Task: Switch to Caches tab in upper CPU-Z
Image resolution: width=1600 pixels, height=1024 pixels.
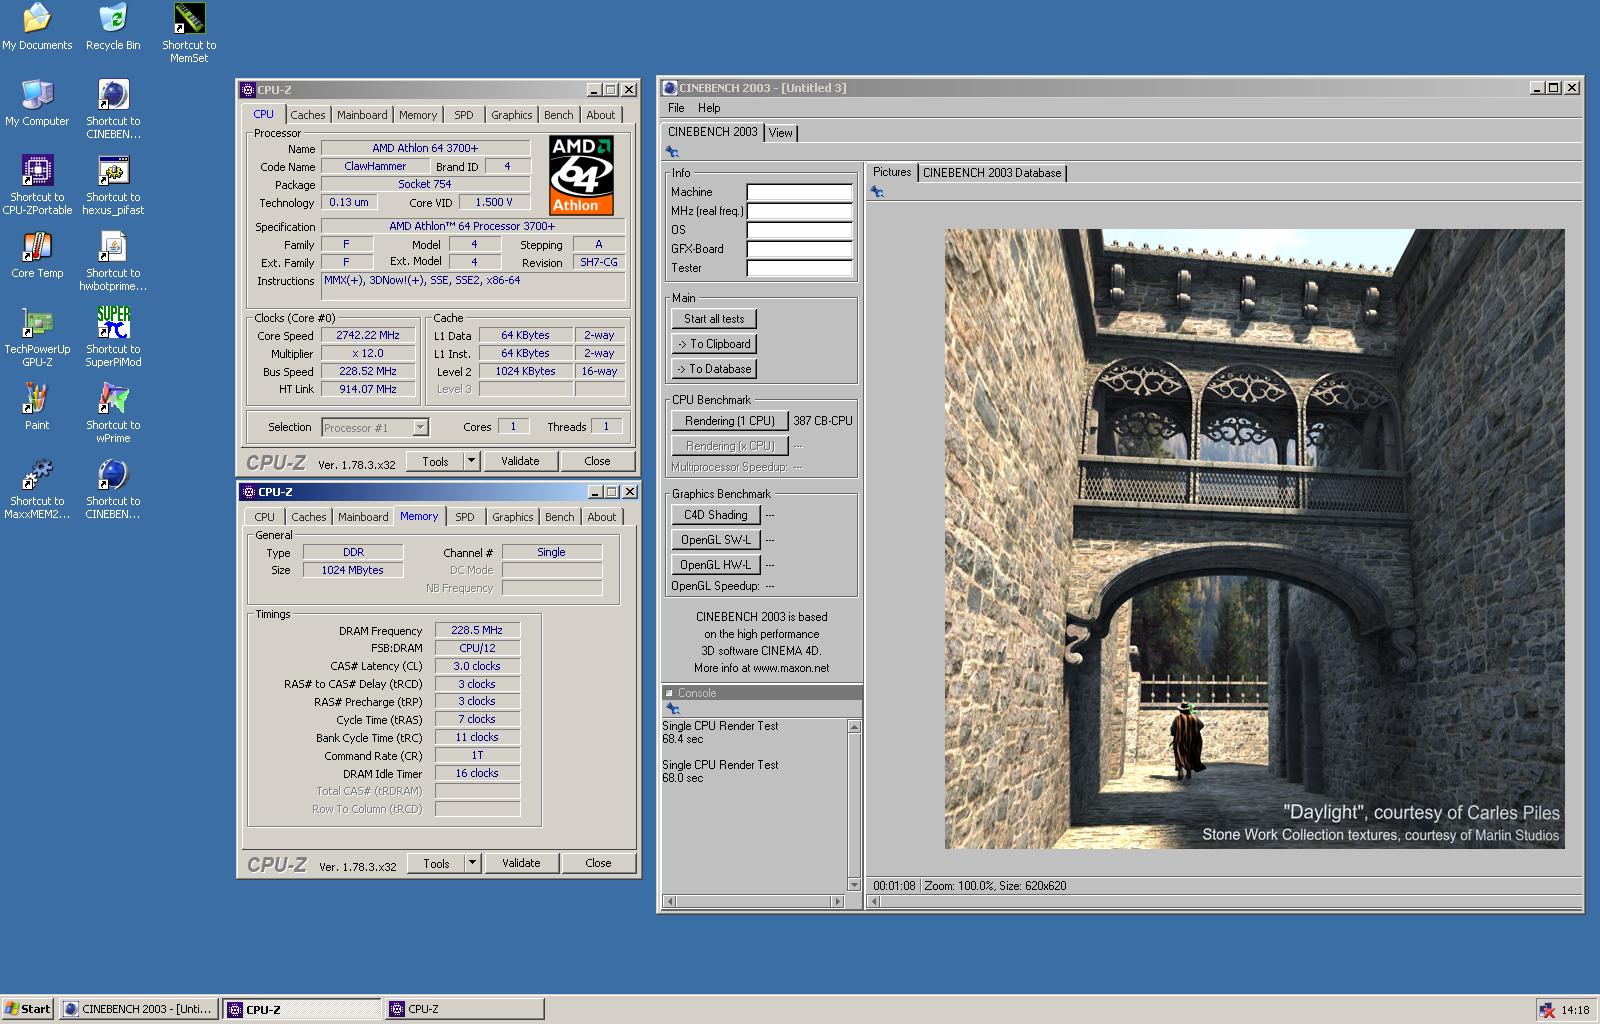Action: pyautogui.click(x=308, y=115)
